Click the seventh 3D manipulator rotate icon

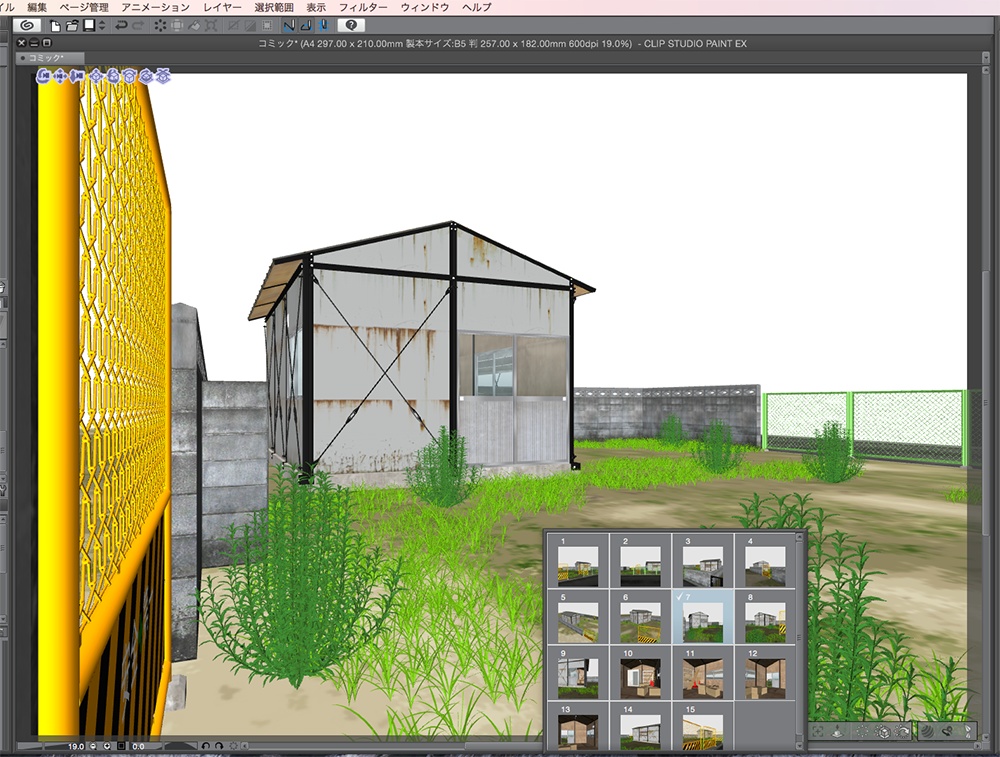click(x=147, y=76)
